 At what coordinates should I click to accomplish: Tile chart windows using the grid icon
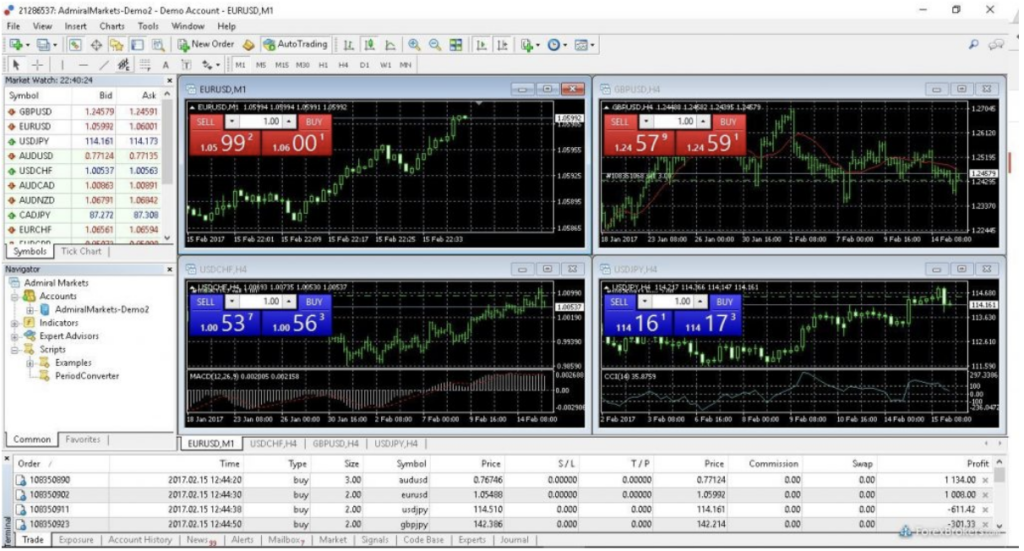coord(456,45)
